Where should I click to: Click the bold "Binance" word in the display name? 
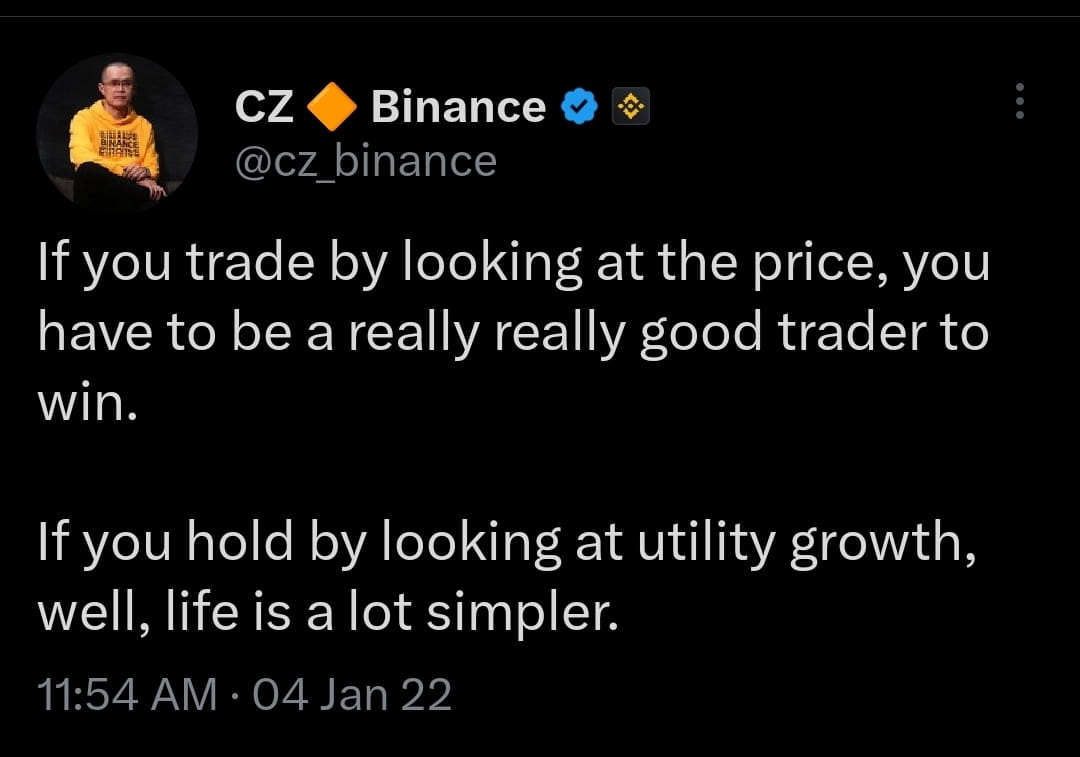tap(458, 107)
